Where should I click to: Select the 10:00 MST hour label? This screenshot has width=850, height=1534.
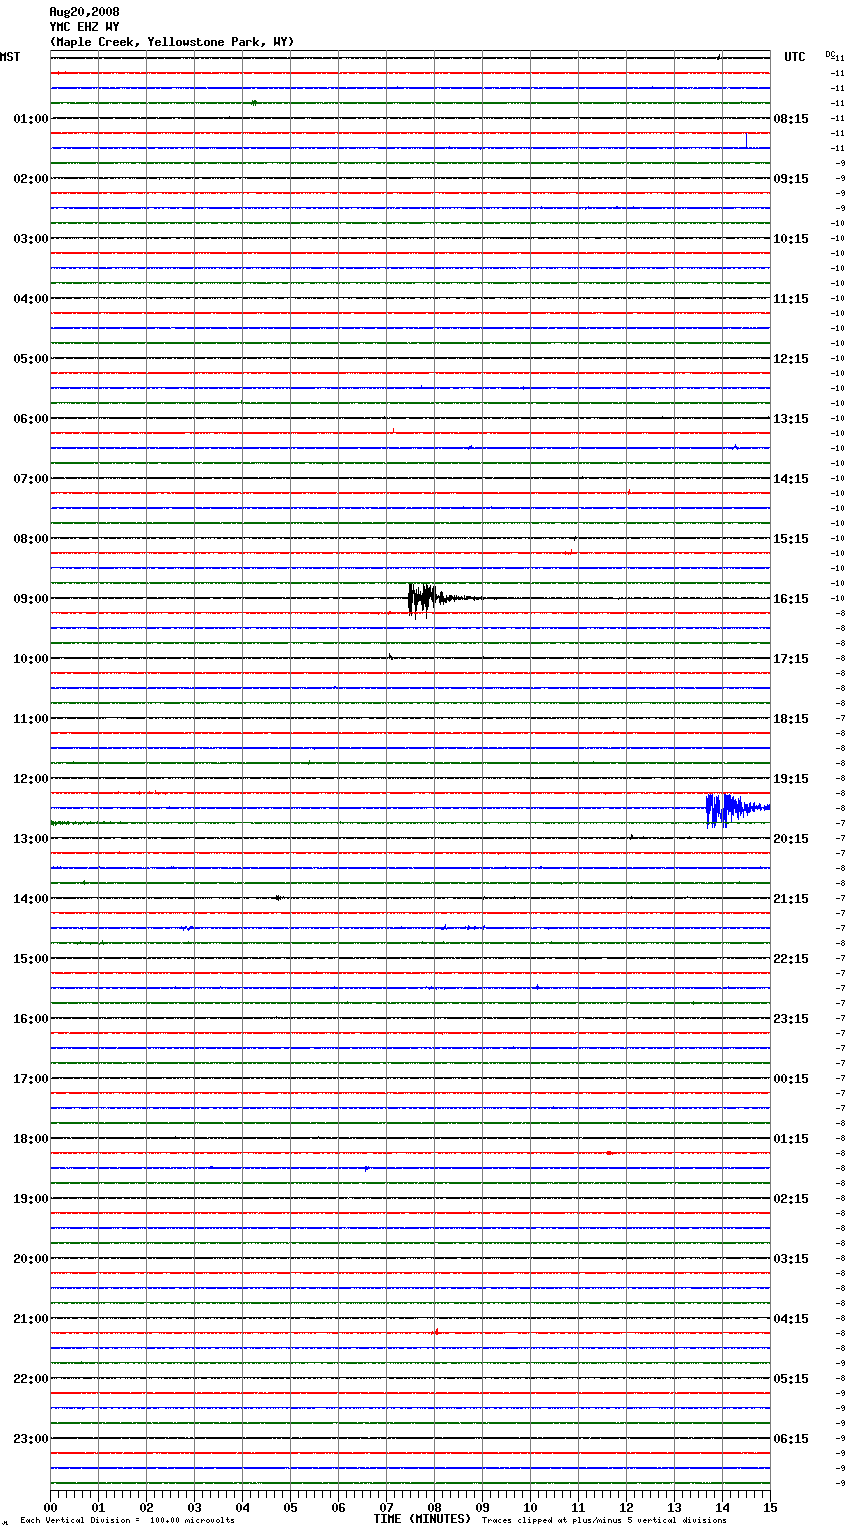[x=30, y=659]
